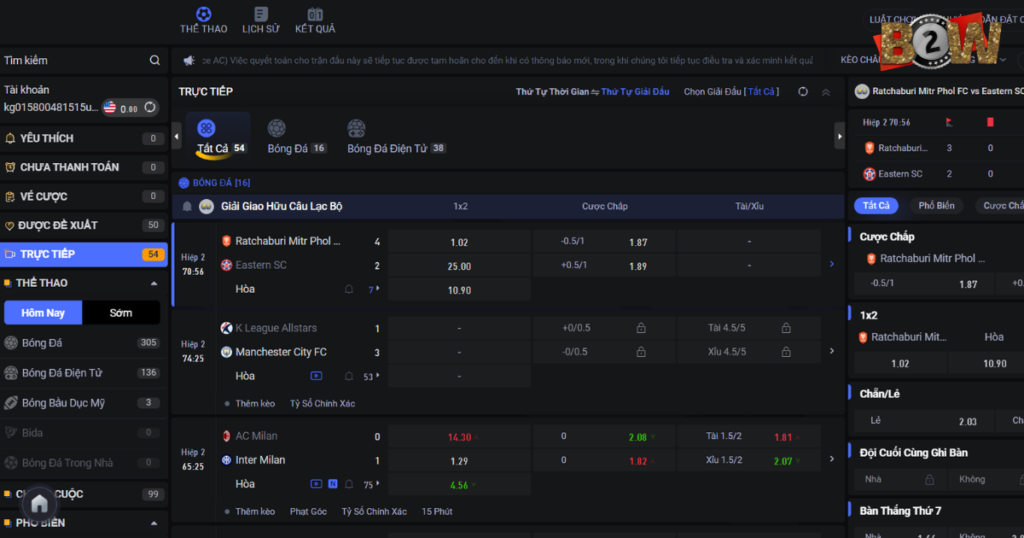Bet Eastern SC win at 25.00 odds
The height and width of the screenshot is (538, 1024).
459,266
